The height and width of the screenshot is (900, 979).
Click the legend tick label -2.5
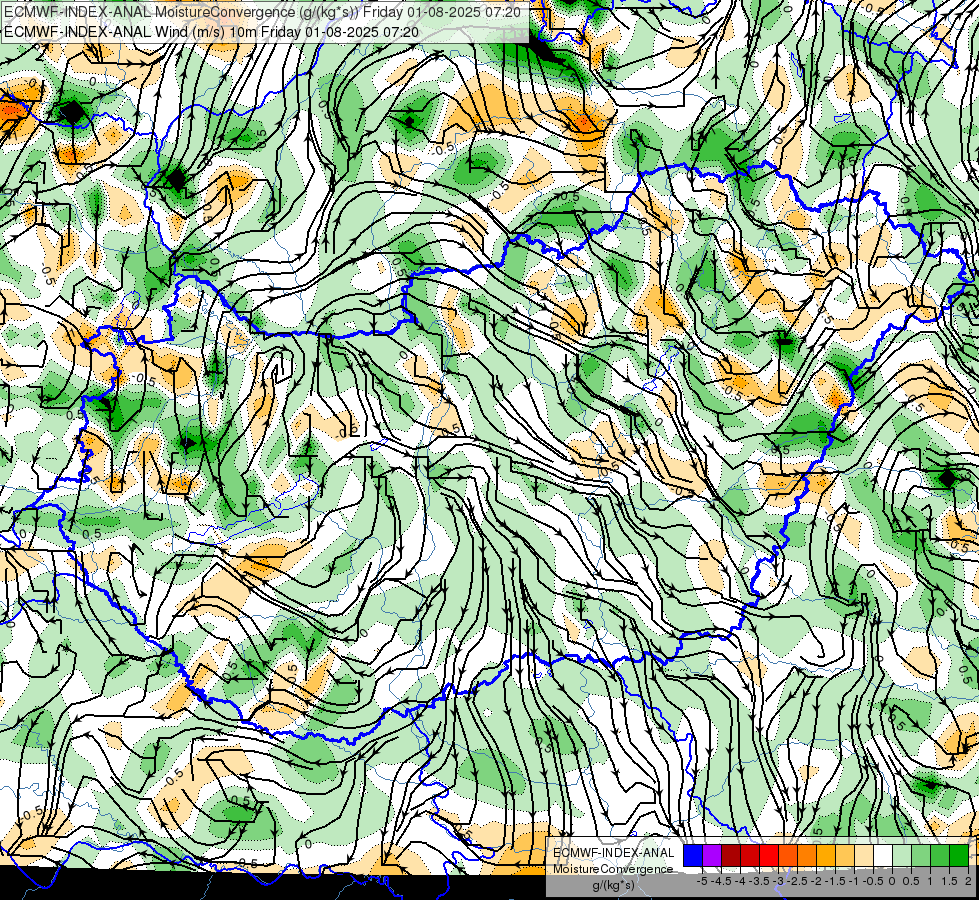(797, 881)
